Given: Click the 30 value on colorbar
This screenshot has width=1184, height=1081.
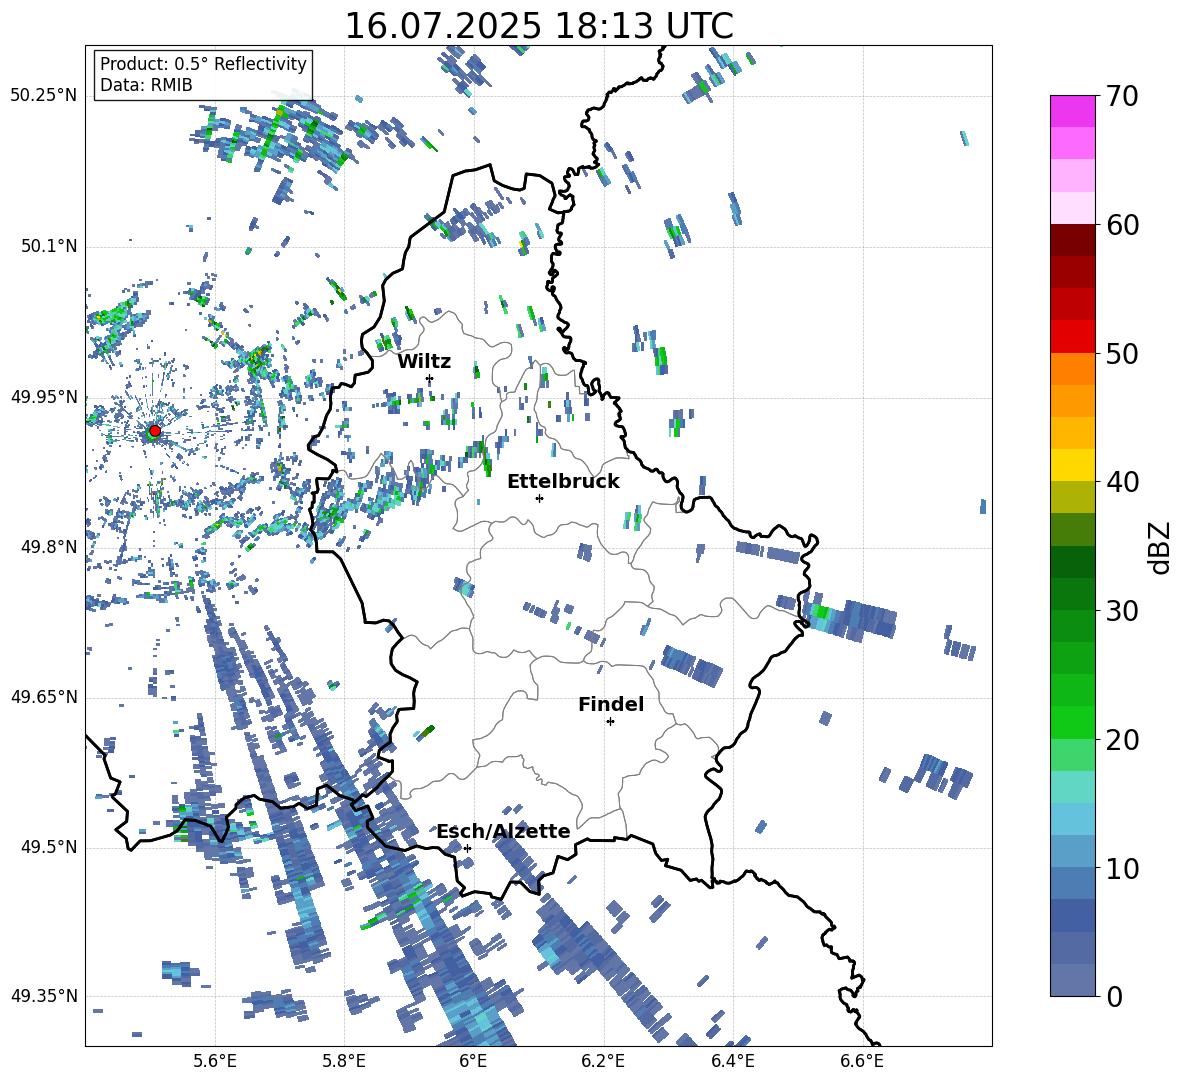Looking at the screenshot, I should [1122, 610].
